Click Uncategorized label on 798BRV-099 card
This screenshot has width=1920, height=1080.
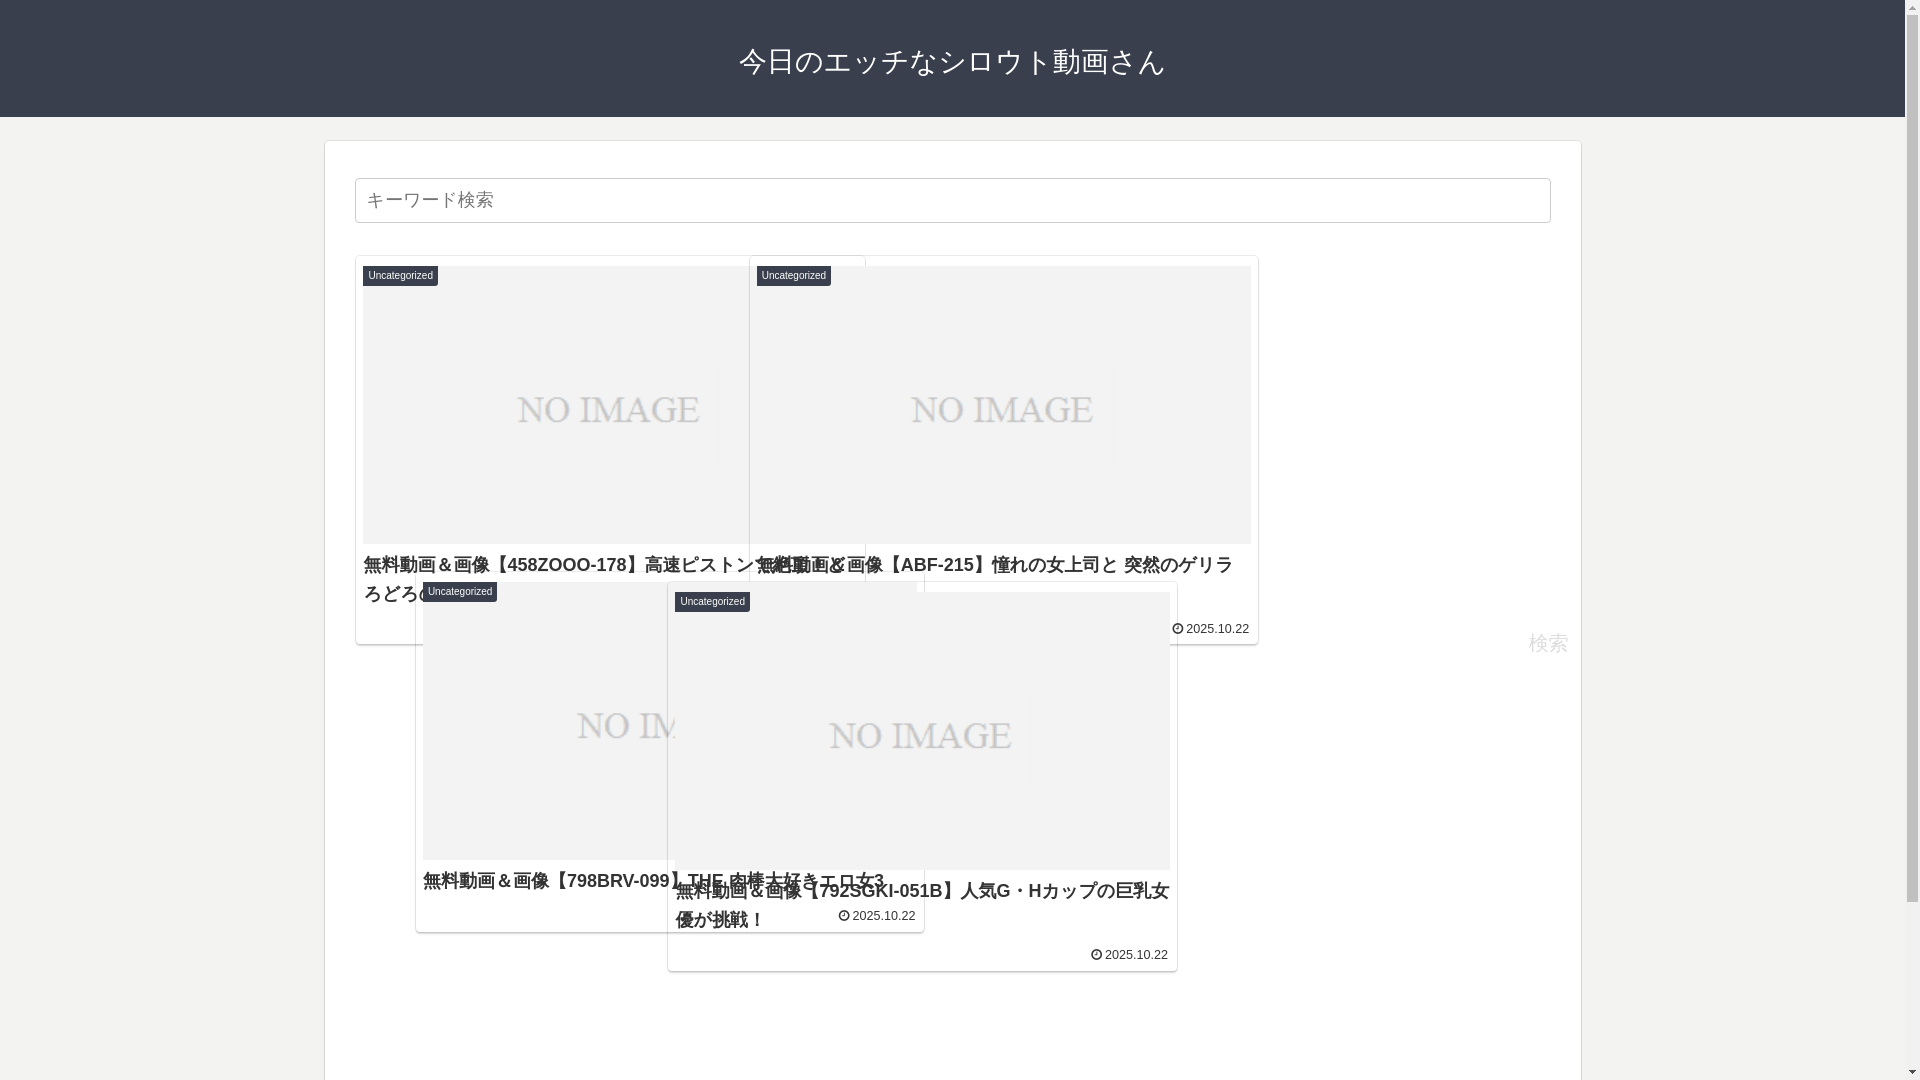tap(459, 592)
